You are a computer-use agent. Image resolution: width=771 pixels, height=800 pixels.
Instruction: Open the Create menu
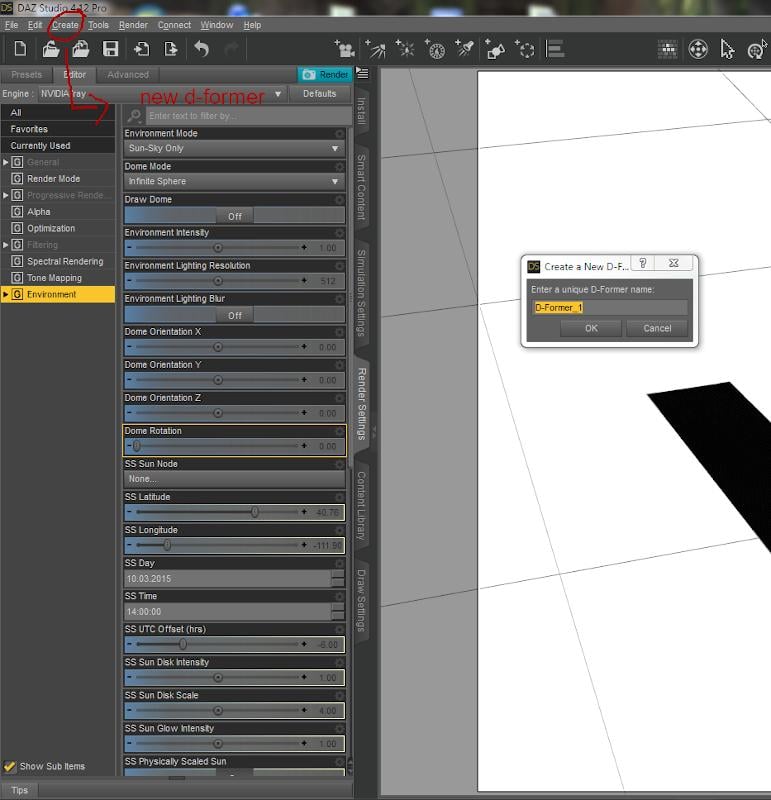coord(65,25)
